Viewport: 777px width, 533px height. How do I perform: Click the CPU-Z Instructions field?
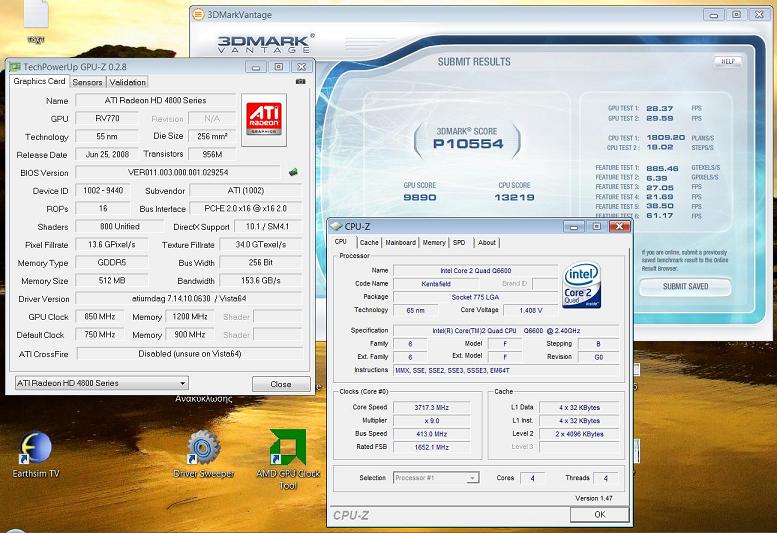coord(506,370)
